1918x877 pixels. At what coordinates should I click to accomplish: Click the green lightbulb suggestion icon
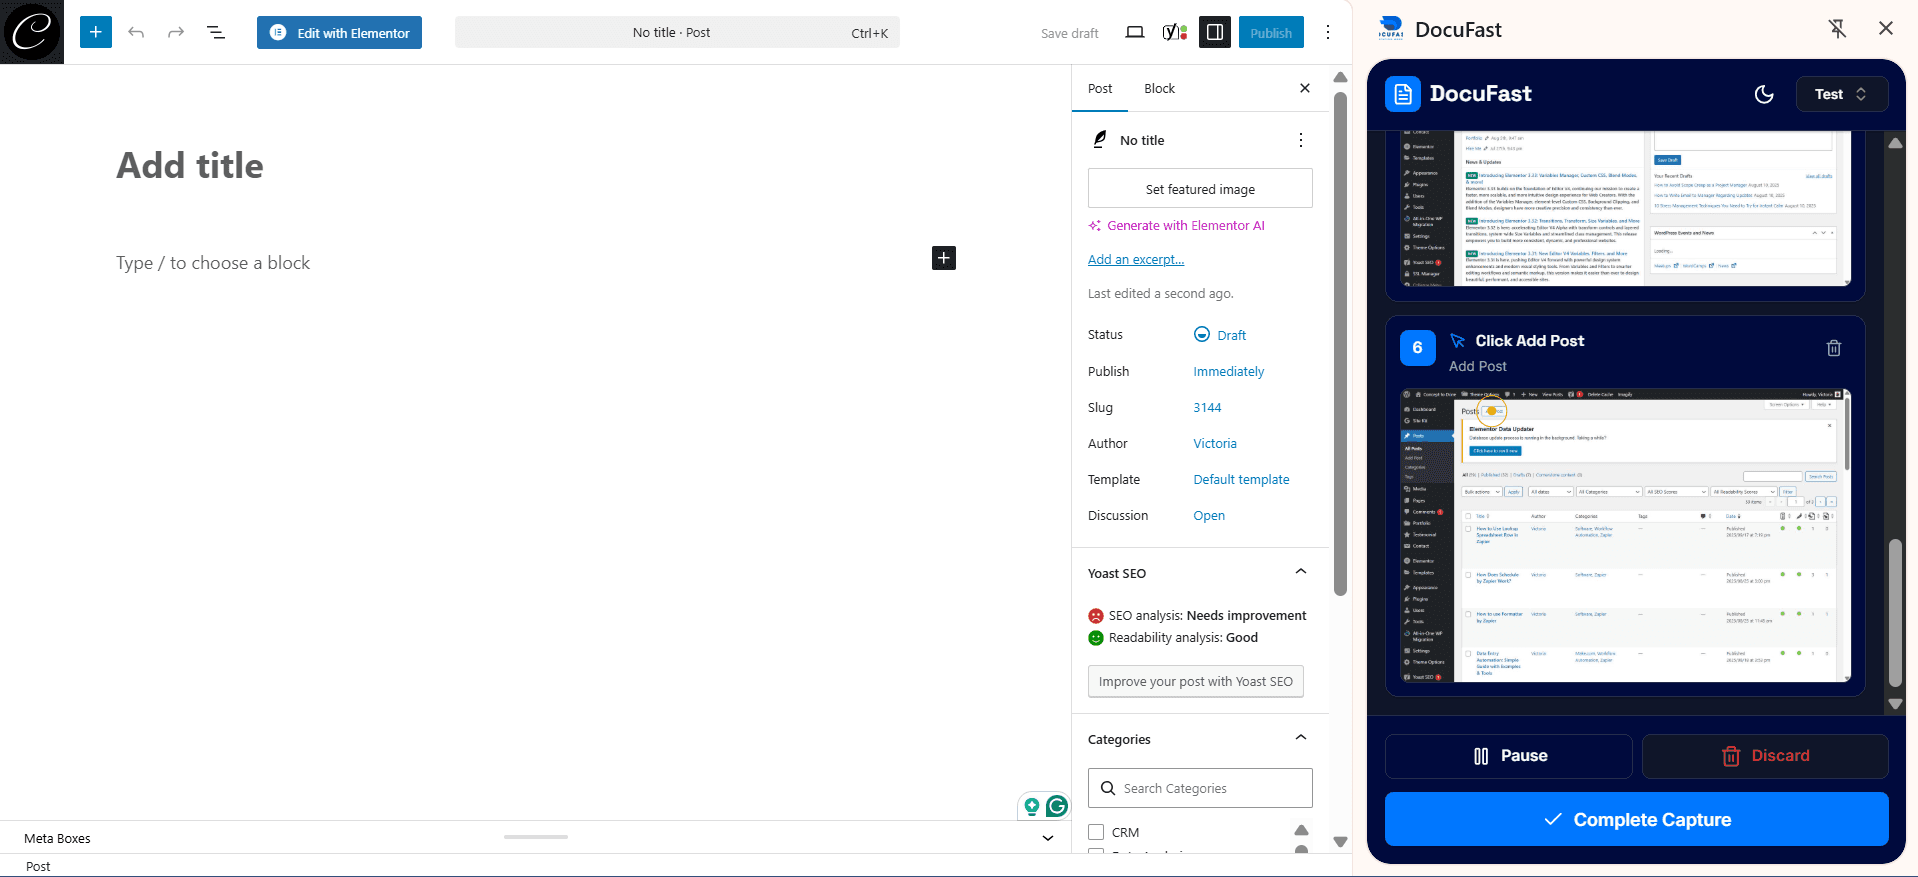pyautogui.click(x=1032, y=806)
